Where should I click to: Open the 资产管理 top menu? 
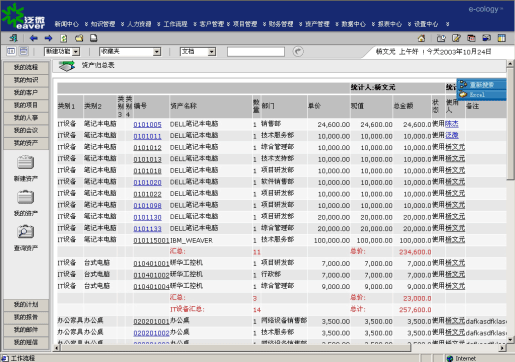click(317, 24)
